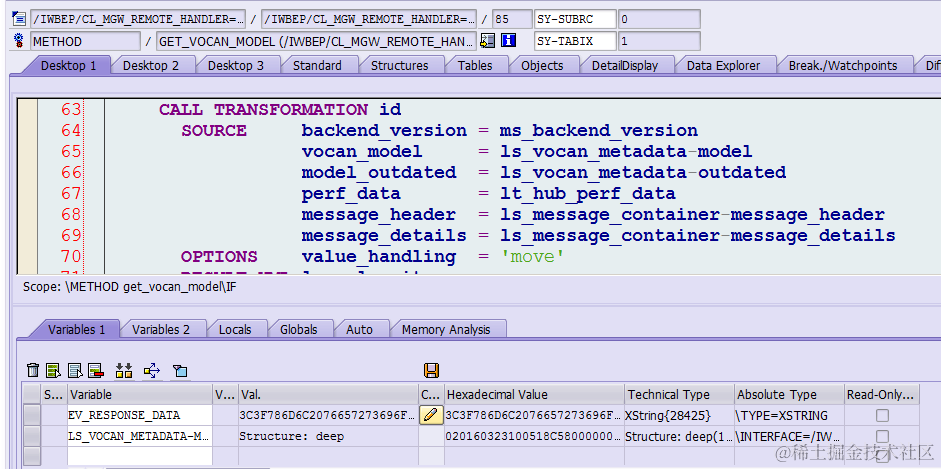Select the LS_VOCAN_METADATA-M variable name cell
This screenshot has width=941, height=469.
(x=140, y=436)
